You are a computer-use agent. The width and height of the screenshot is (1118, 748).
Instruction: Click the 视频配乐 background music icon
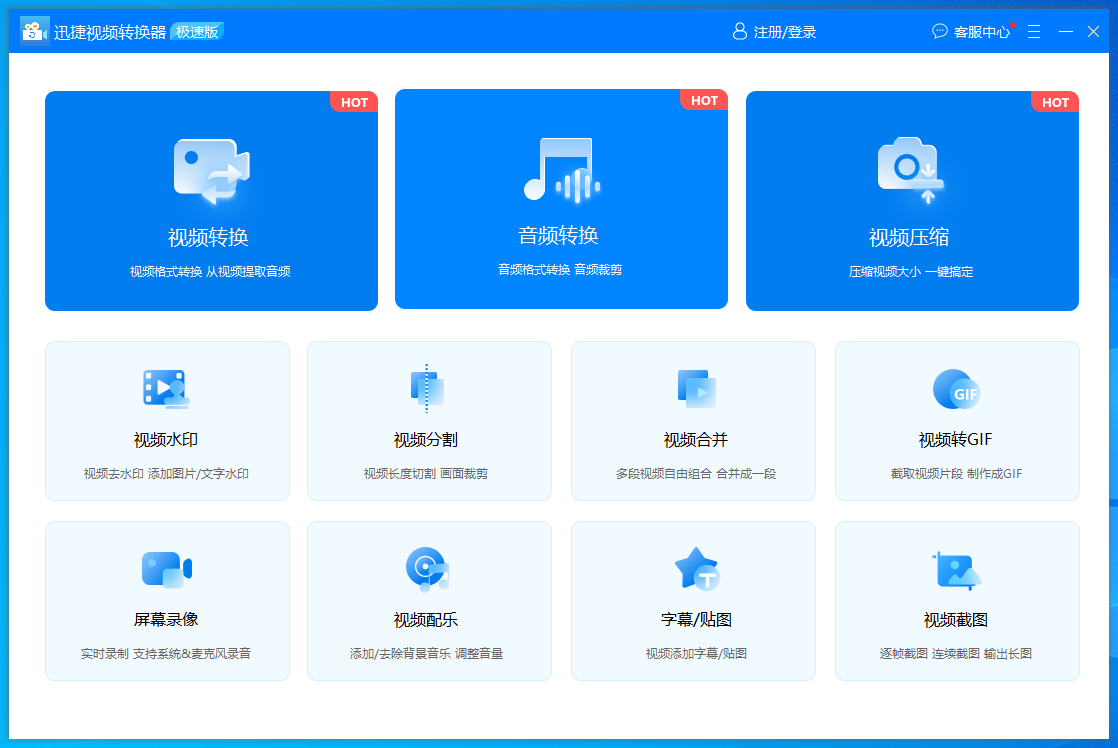[427, 569]
